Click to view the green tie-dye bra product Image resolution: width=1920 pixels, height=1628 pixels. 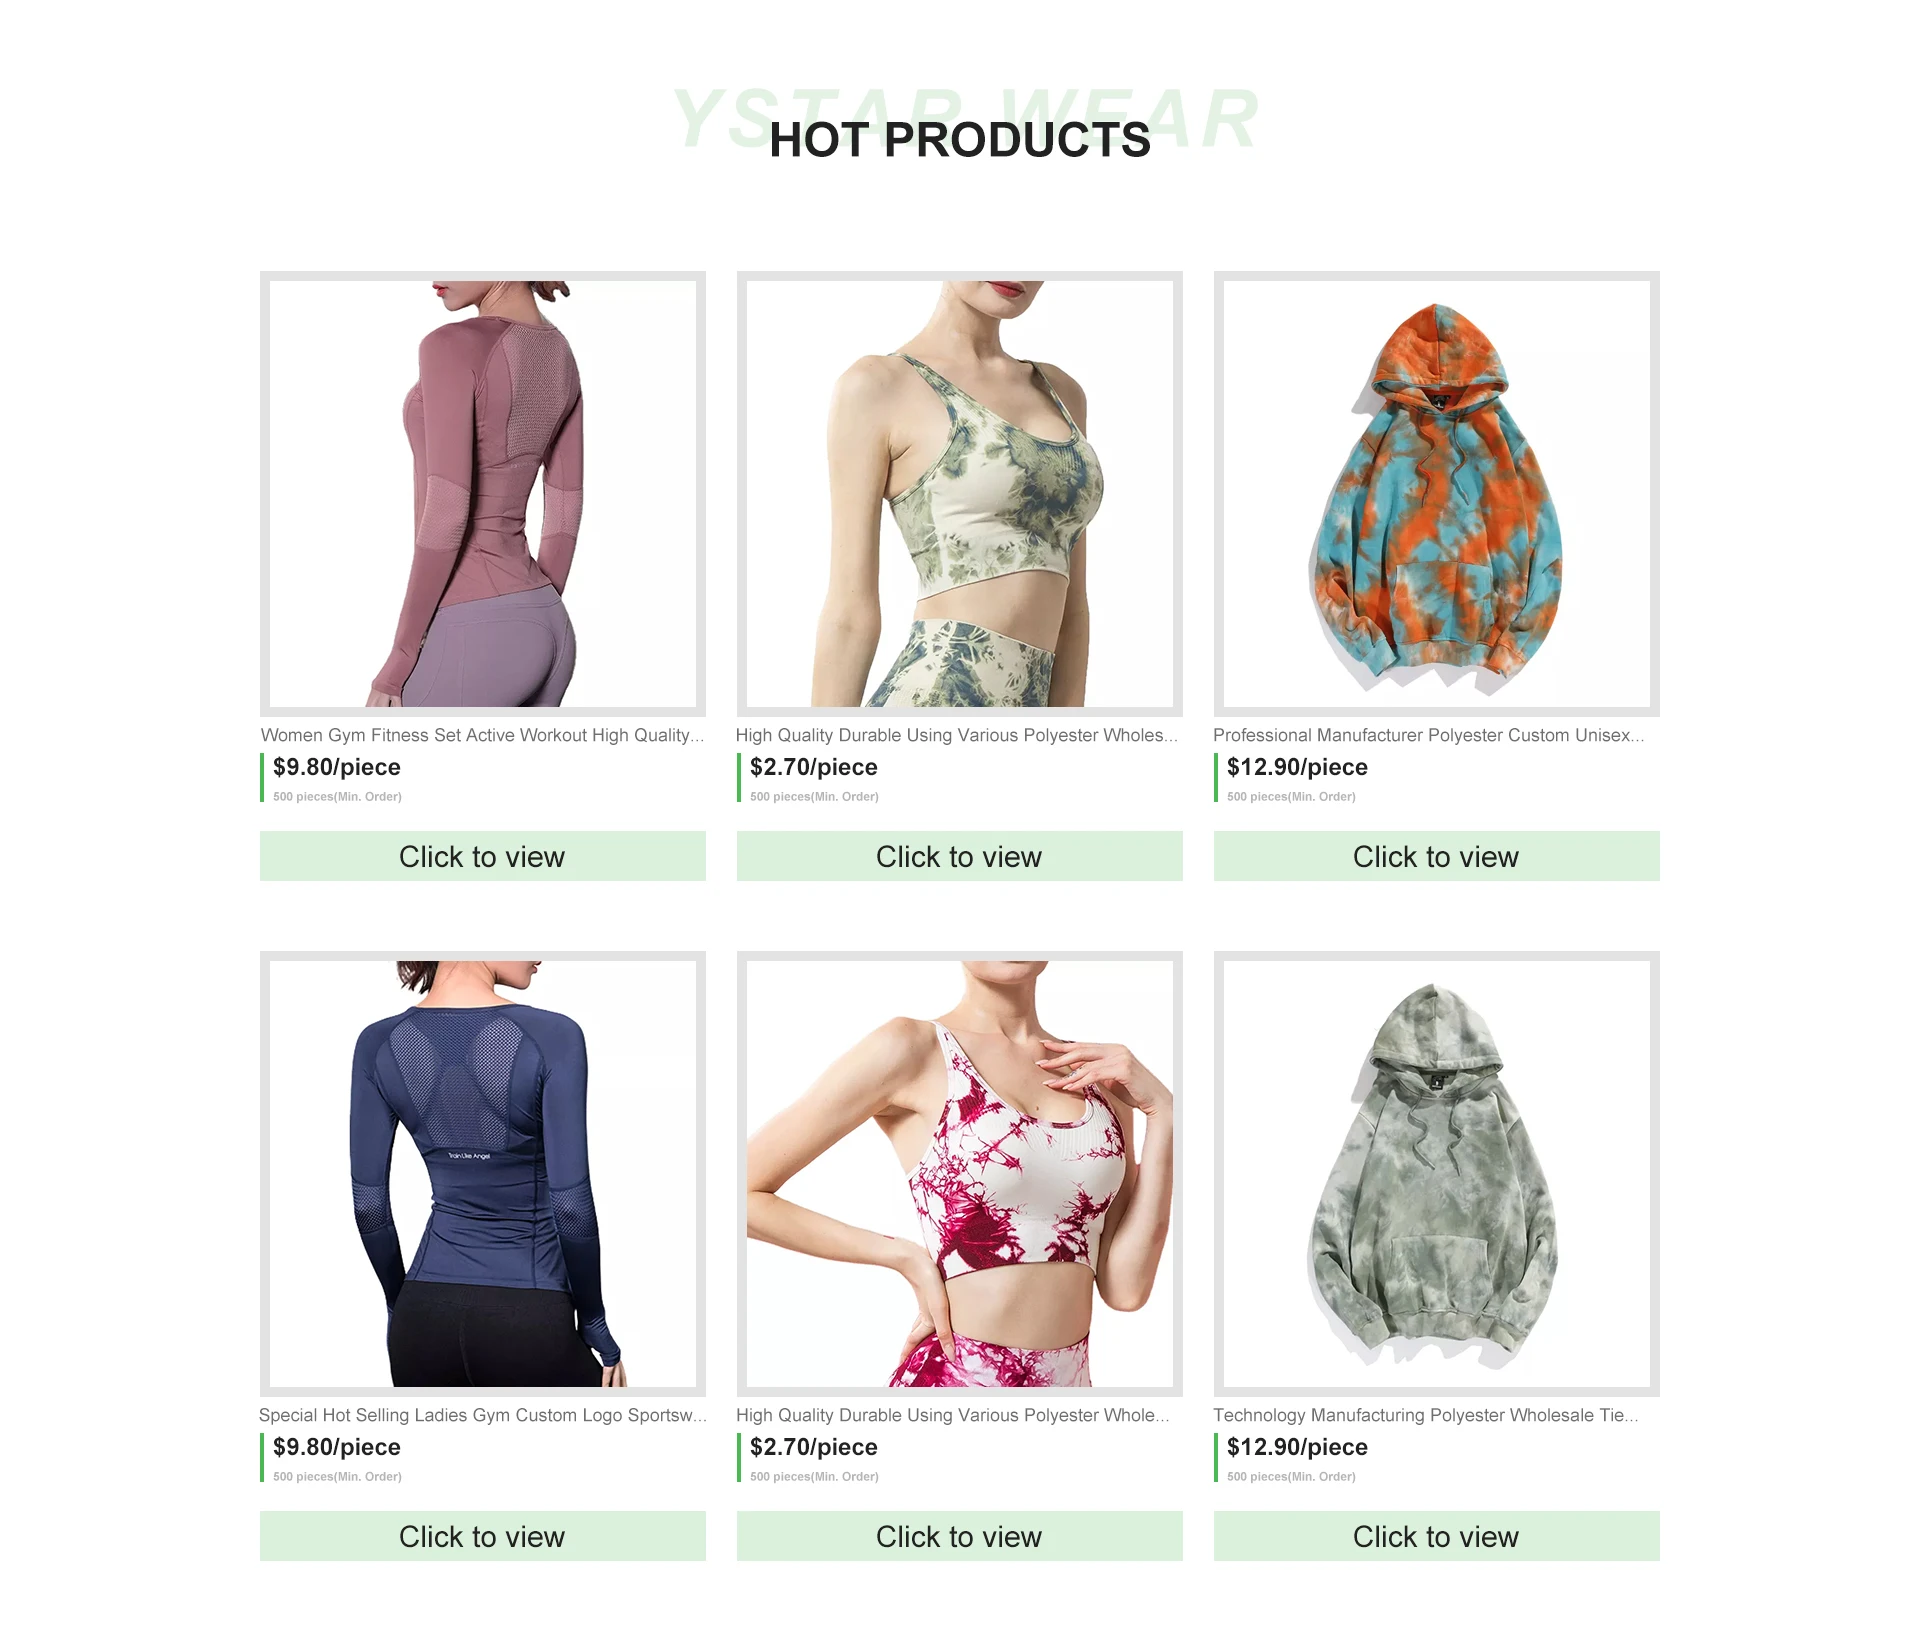point(960,856)
